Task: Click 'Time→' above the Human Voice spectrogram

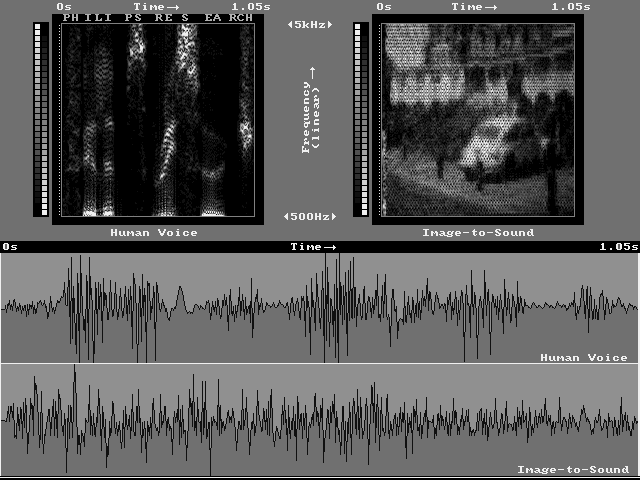Action: [x=156, y=7]
